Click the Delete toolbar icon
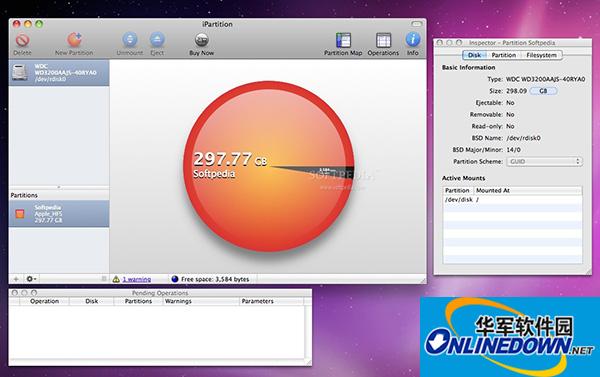600x377 pixels. tap(22, 40)
